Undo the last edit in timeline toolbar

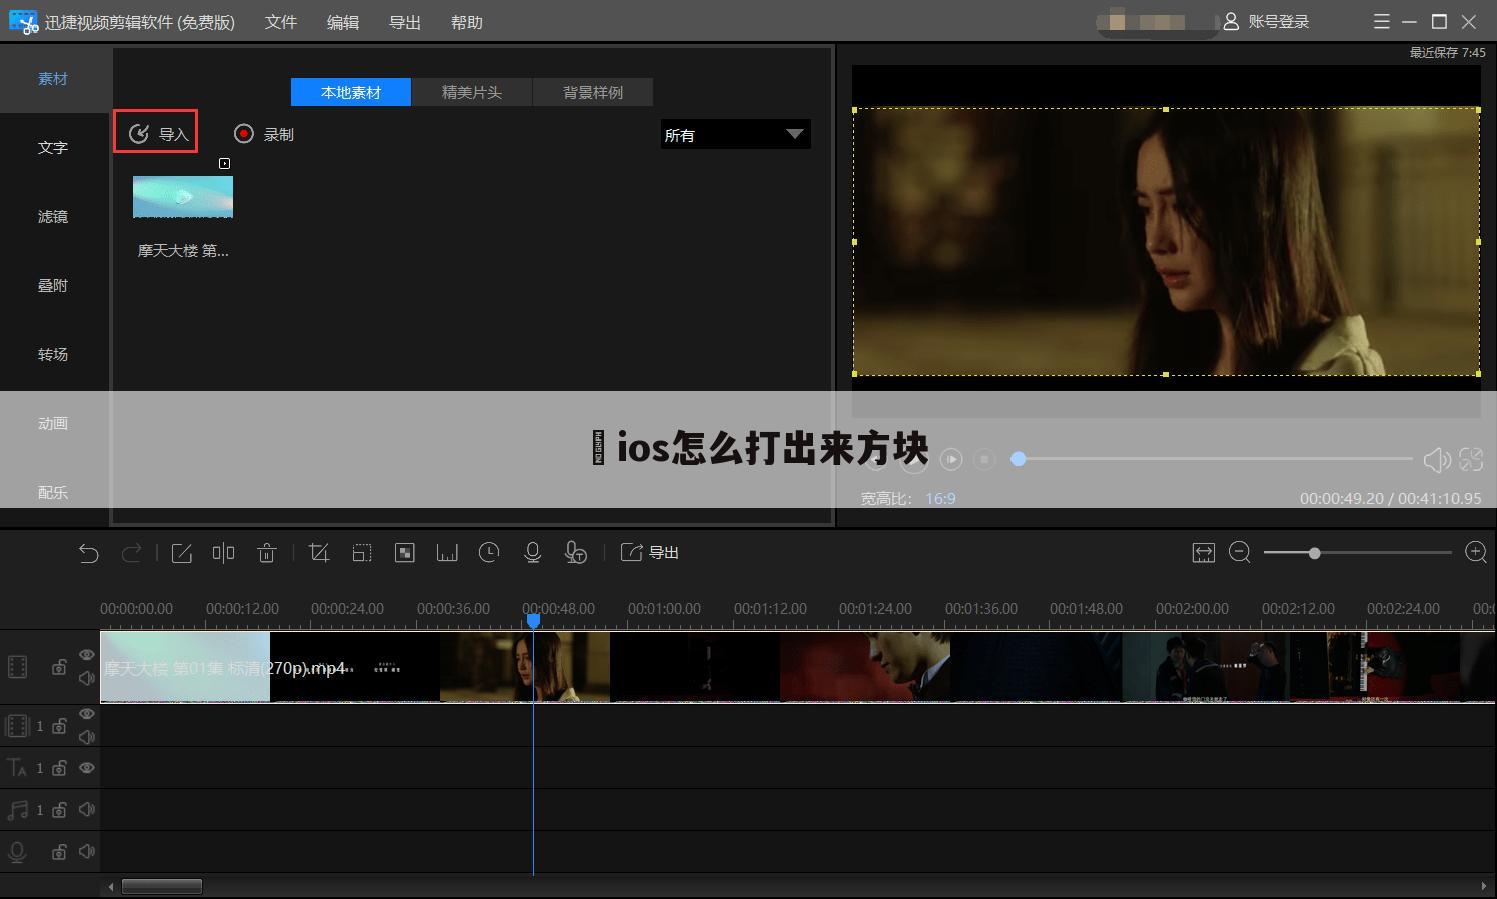click(89, 553)
